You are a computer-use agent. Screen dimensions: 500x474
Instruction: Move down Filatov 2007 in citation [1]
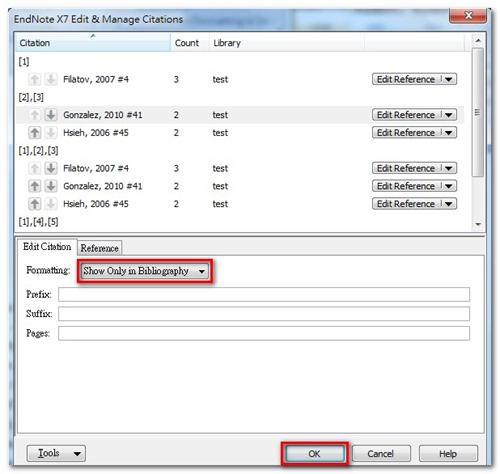51,79
